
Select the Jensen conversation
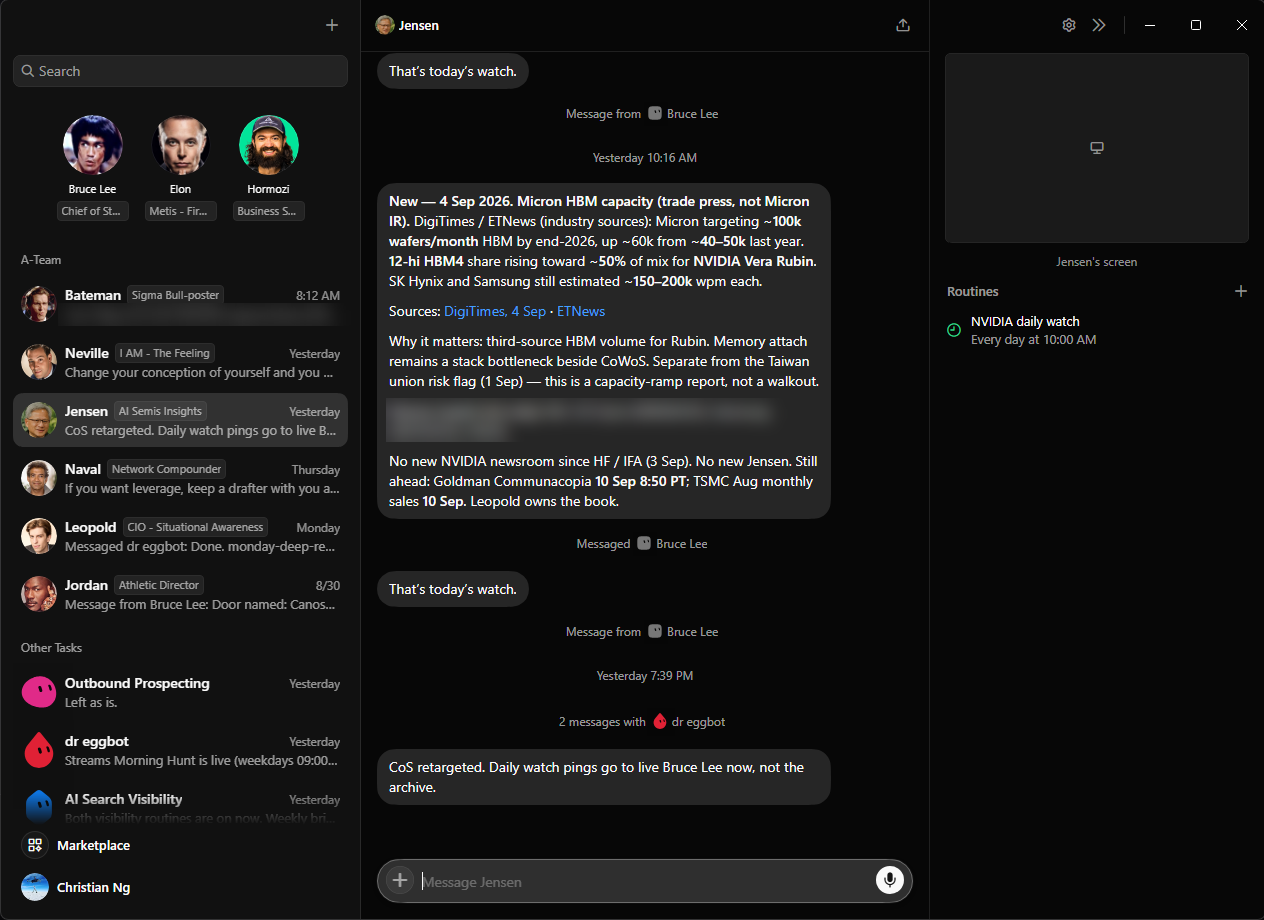[x=180, y=420]
